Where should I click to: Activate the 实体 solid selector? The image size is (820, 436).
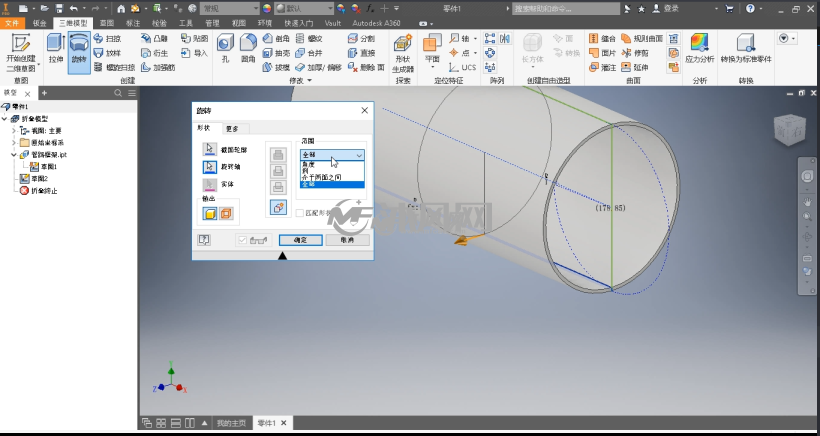tap(210, 184)
